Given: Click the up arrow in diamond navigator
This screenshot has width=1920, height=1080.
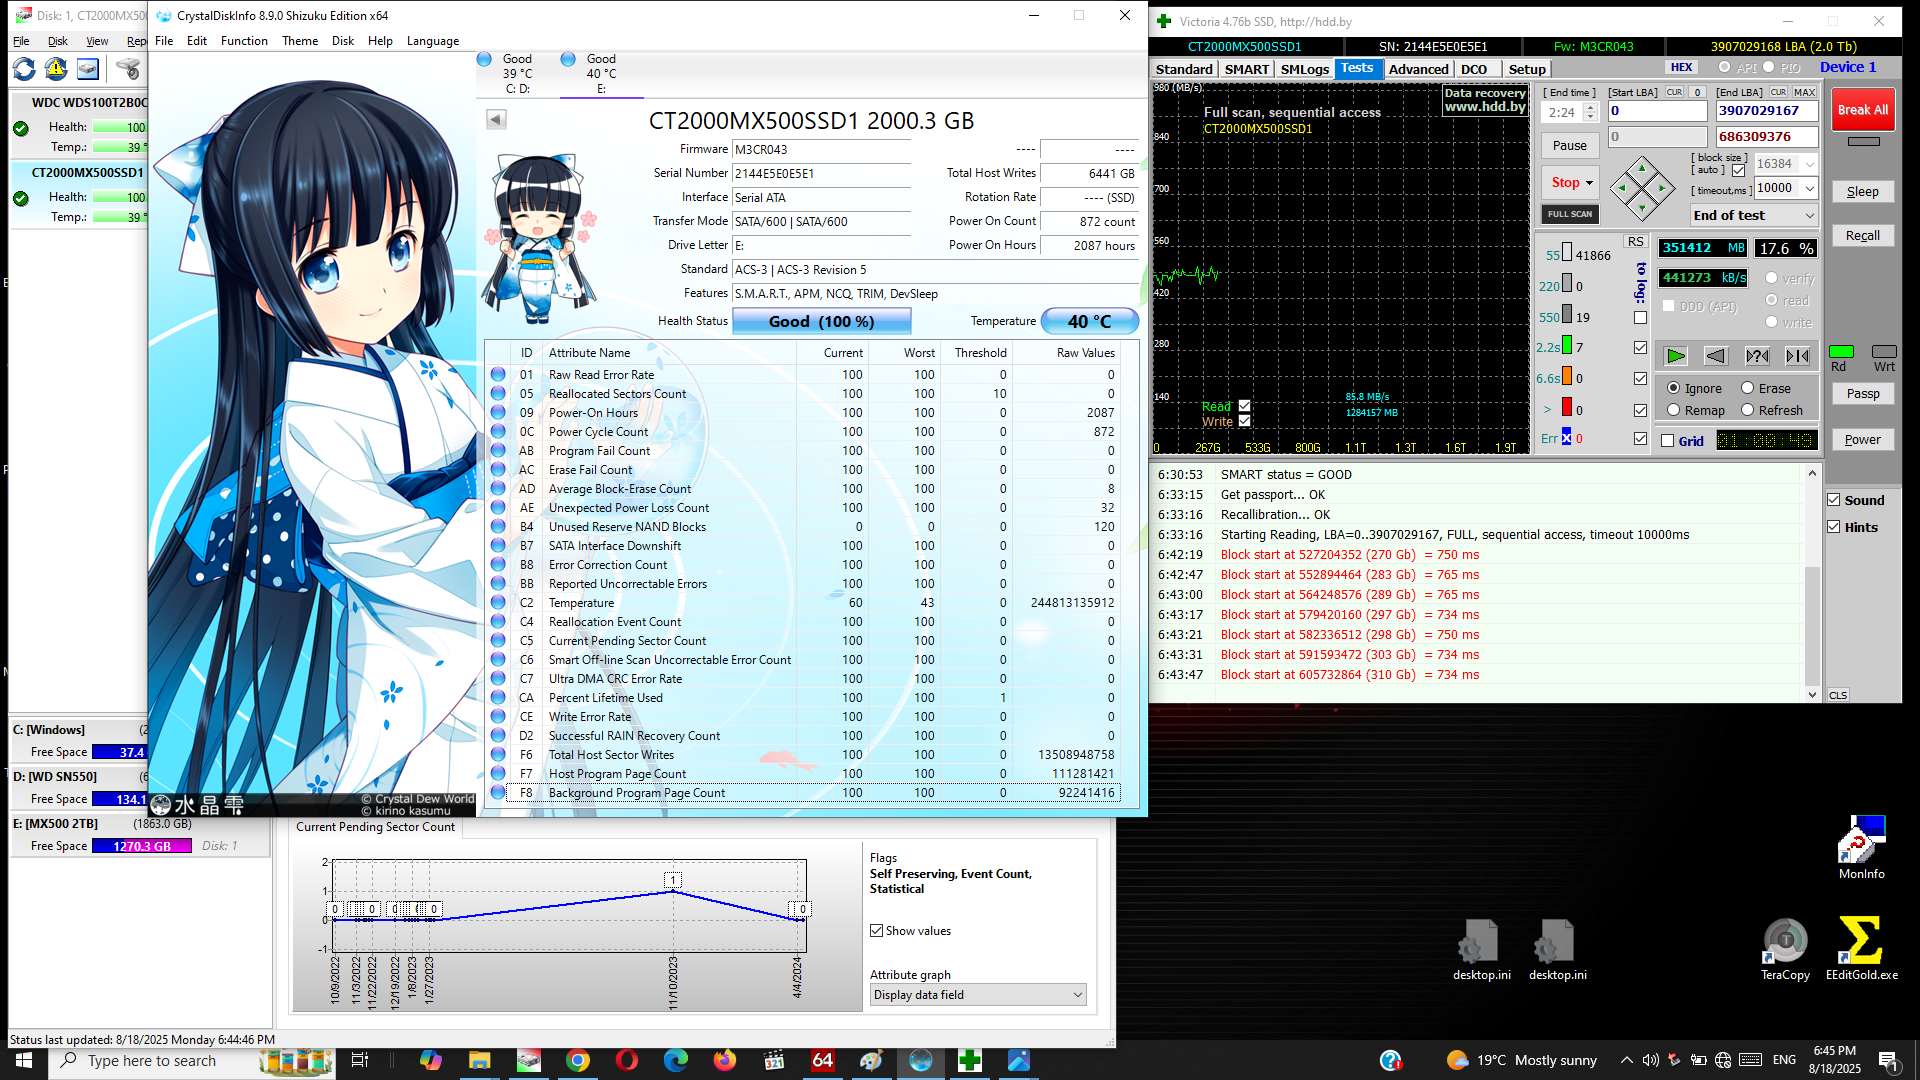Looking at the screenshot, I should click(1642, 167).
